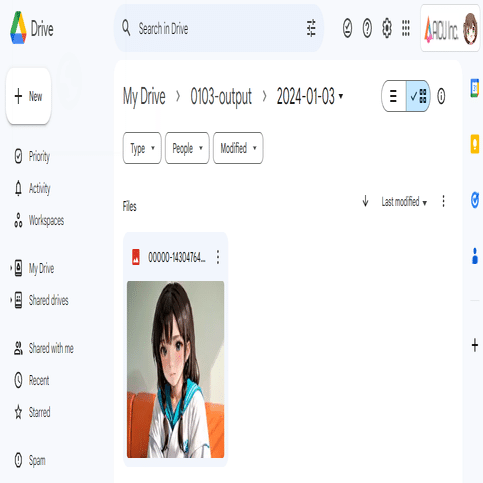483x483 pixels.
Task: Reverse sort direction arrow
Action: tap(365, 201)
